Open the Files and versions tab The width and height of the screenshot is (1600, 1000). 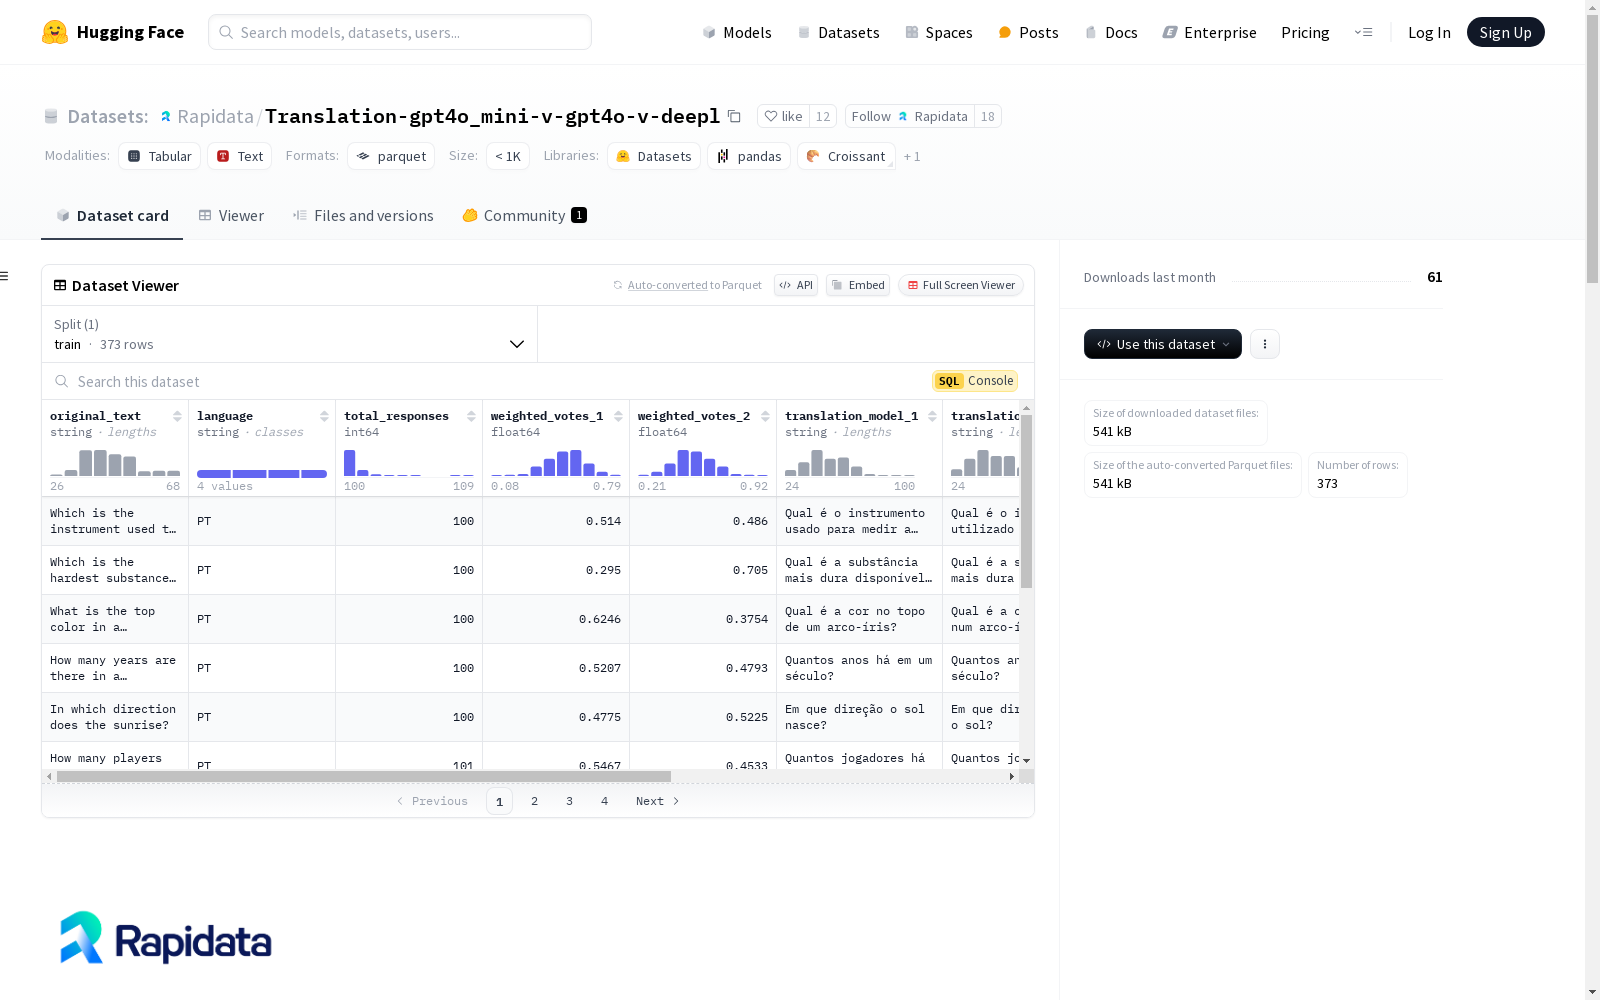click(x=363, y=216)
